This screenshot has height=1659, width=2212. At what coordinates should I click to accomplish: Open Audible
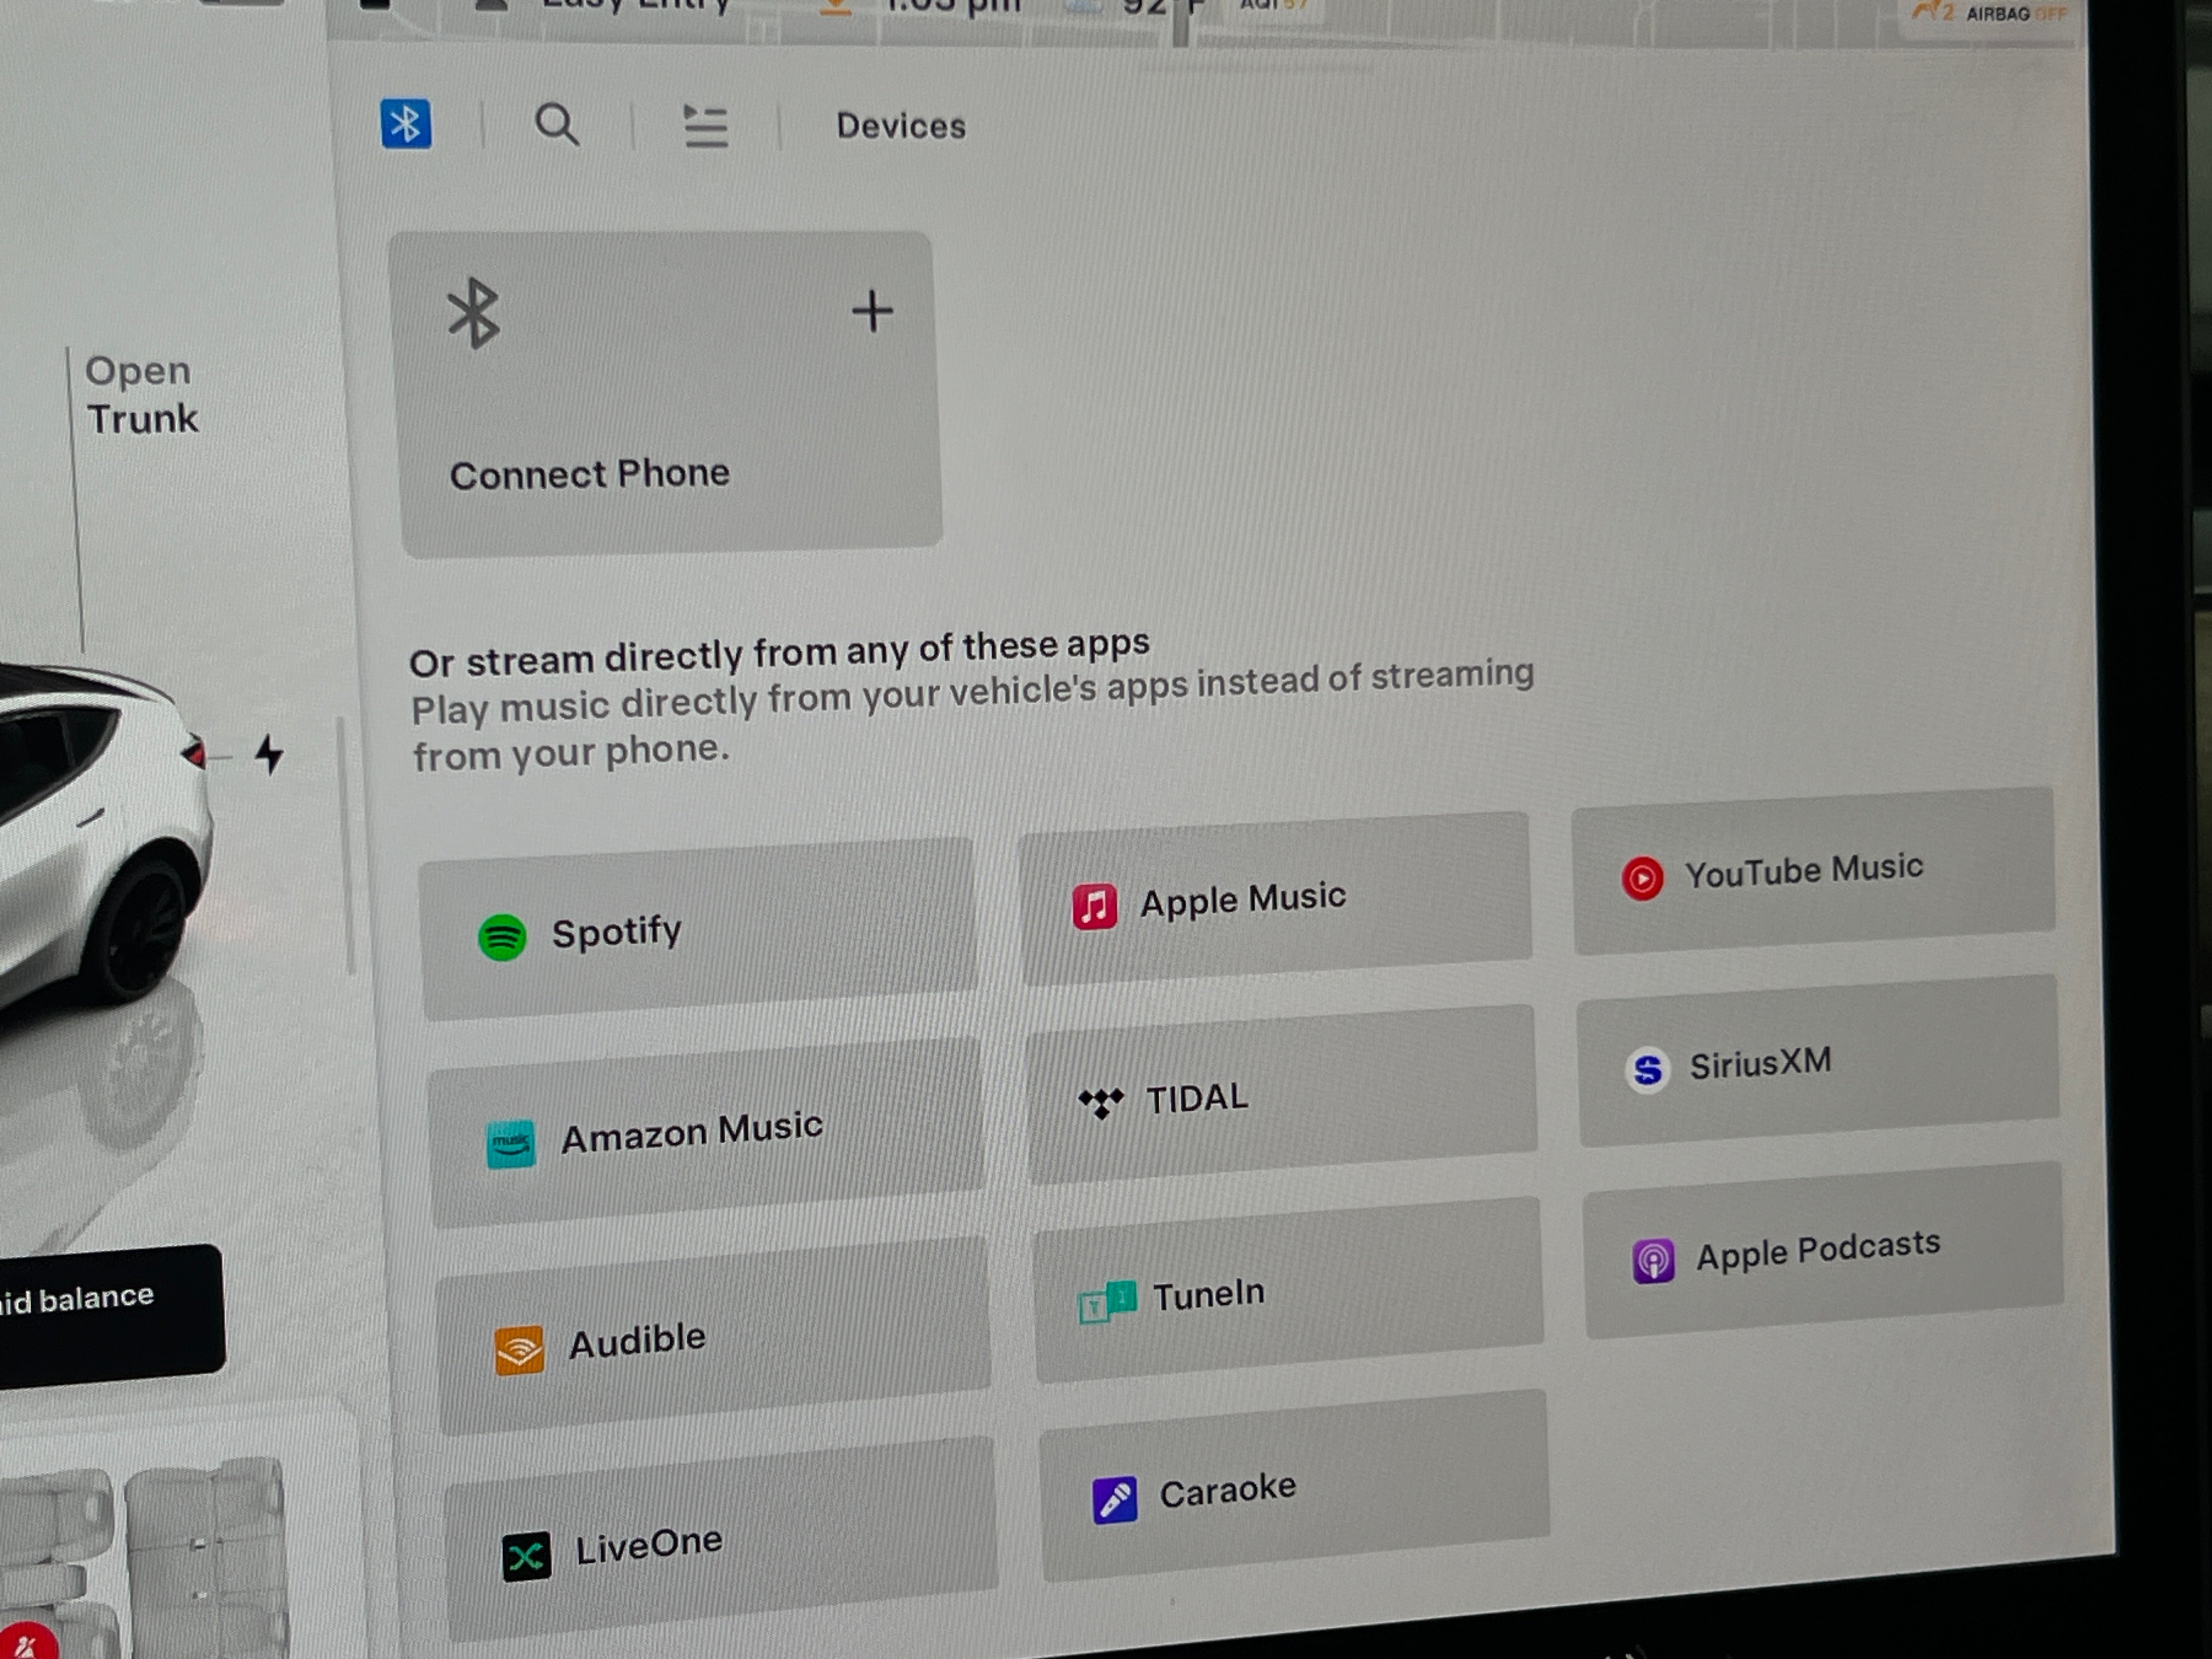(713, 1336)
